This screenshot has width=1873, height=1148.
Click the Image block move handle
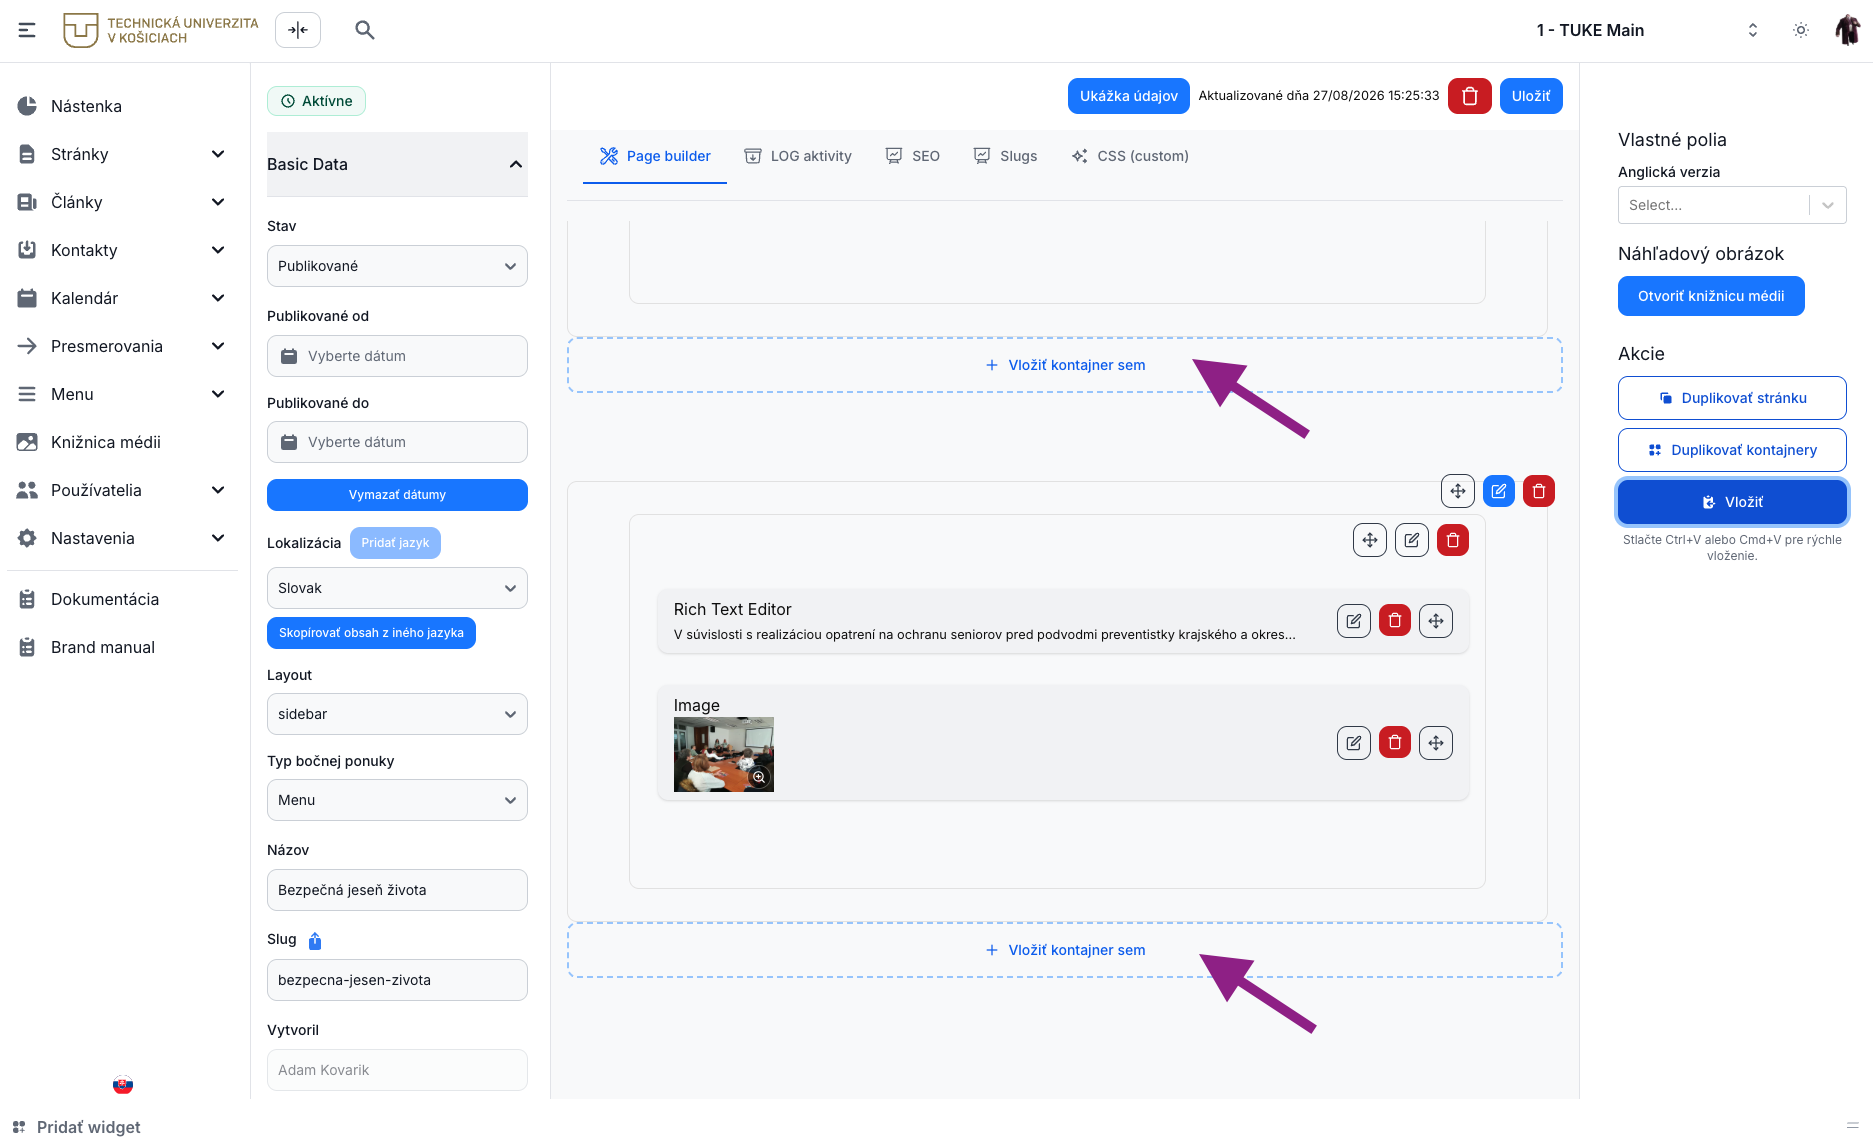pos(1436,743)
